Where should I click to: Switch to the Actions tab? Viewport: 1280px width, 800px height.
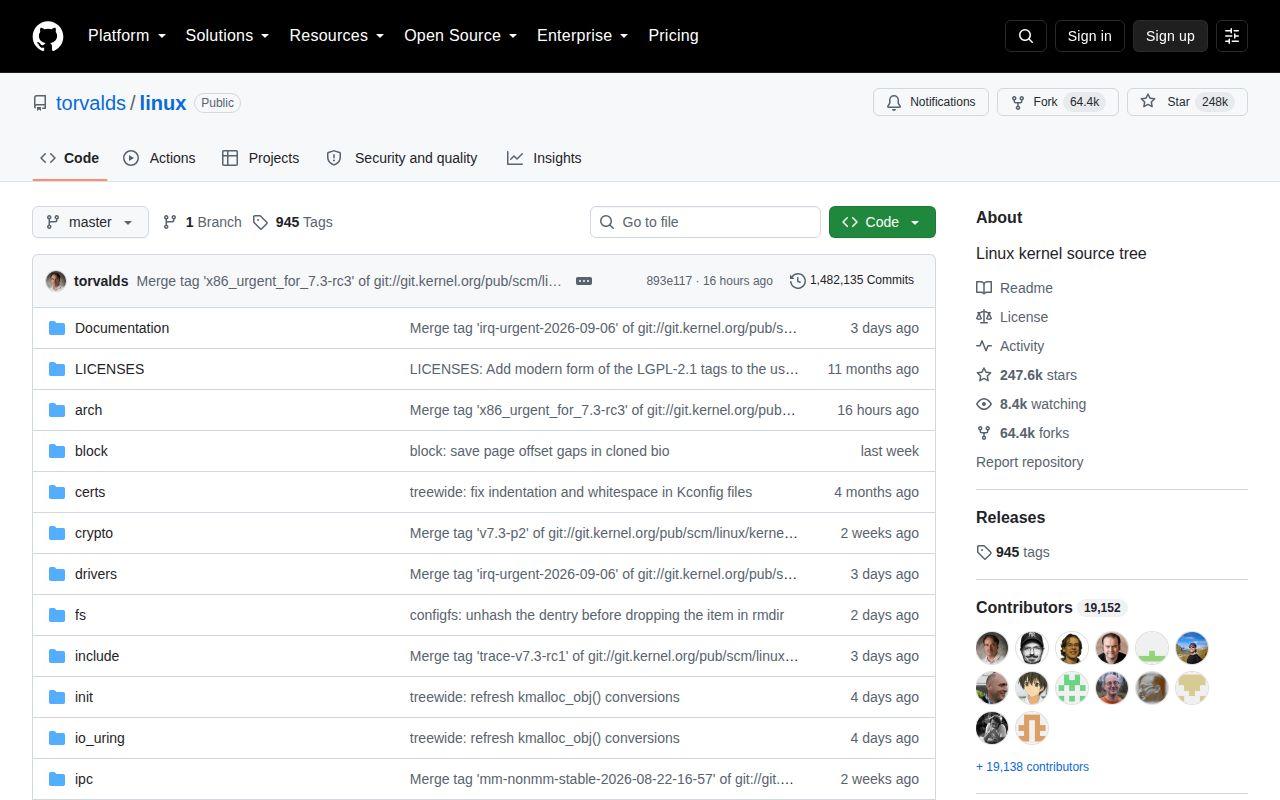159,158
